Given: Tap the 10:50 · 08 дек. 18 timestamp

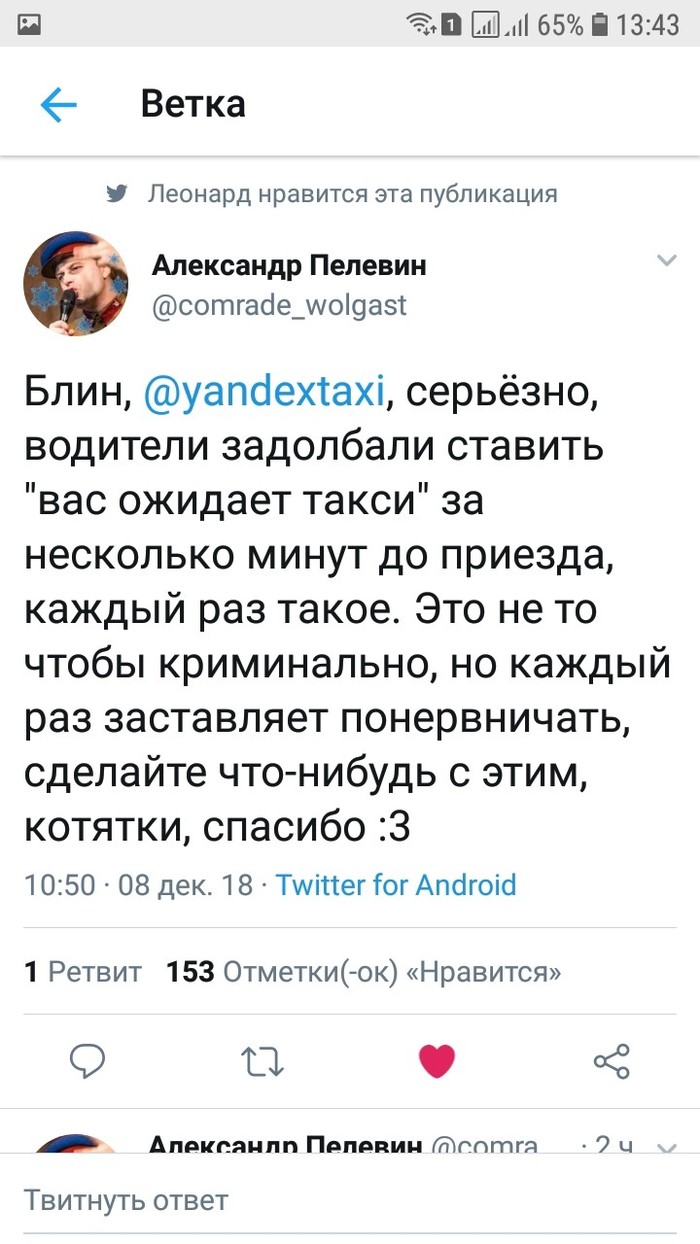Looking at the screenshot, I should point(138,885).
